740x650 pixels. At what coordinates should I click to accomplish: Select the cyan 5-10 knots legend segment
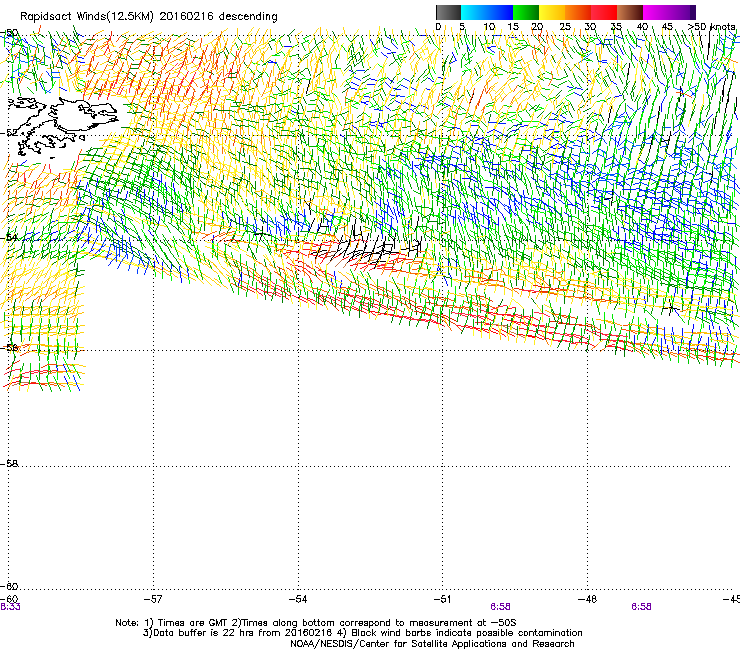(474, 12)
